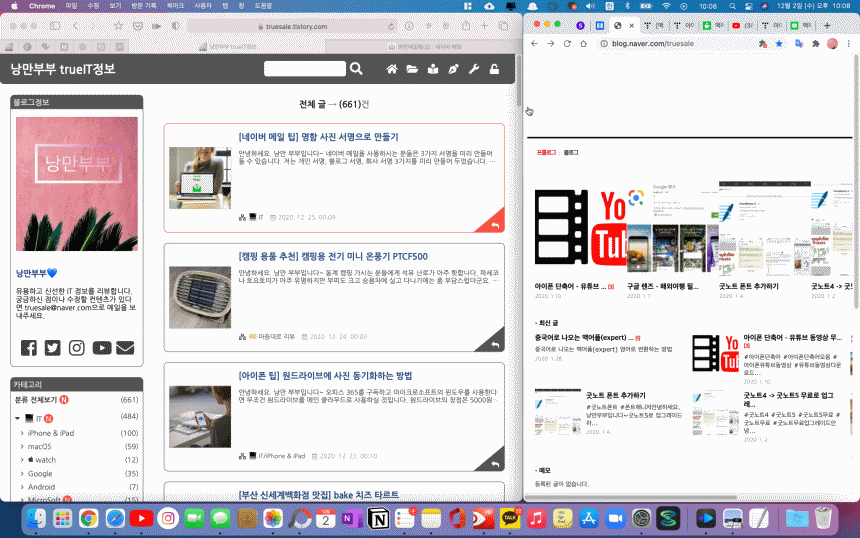Open the wrench admin icon in the Tistory header
The image size is (860, 538).
tap(474, 69)
